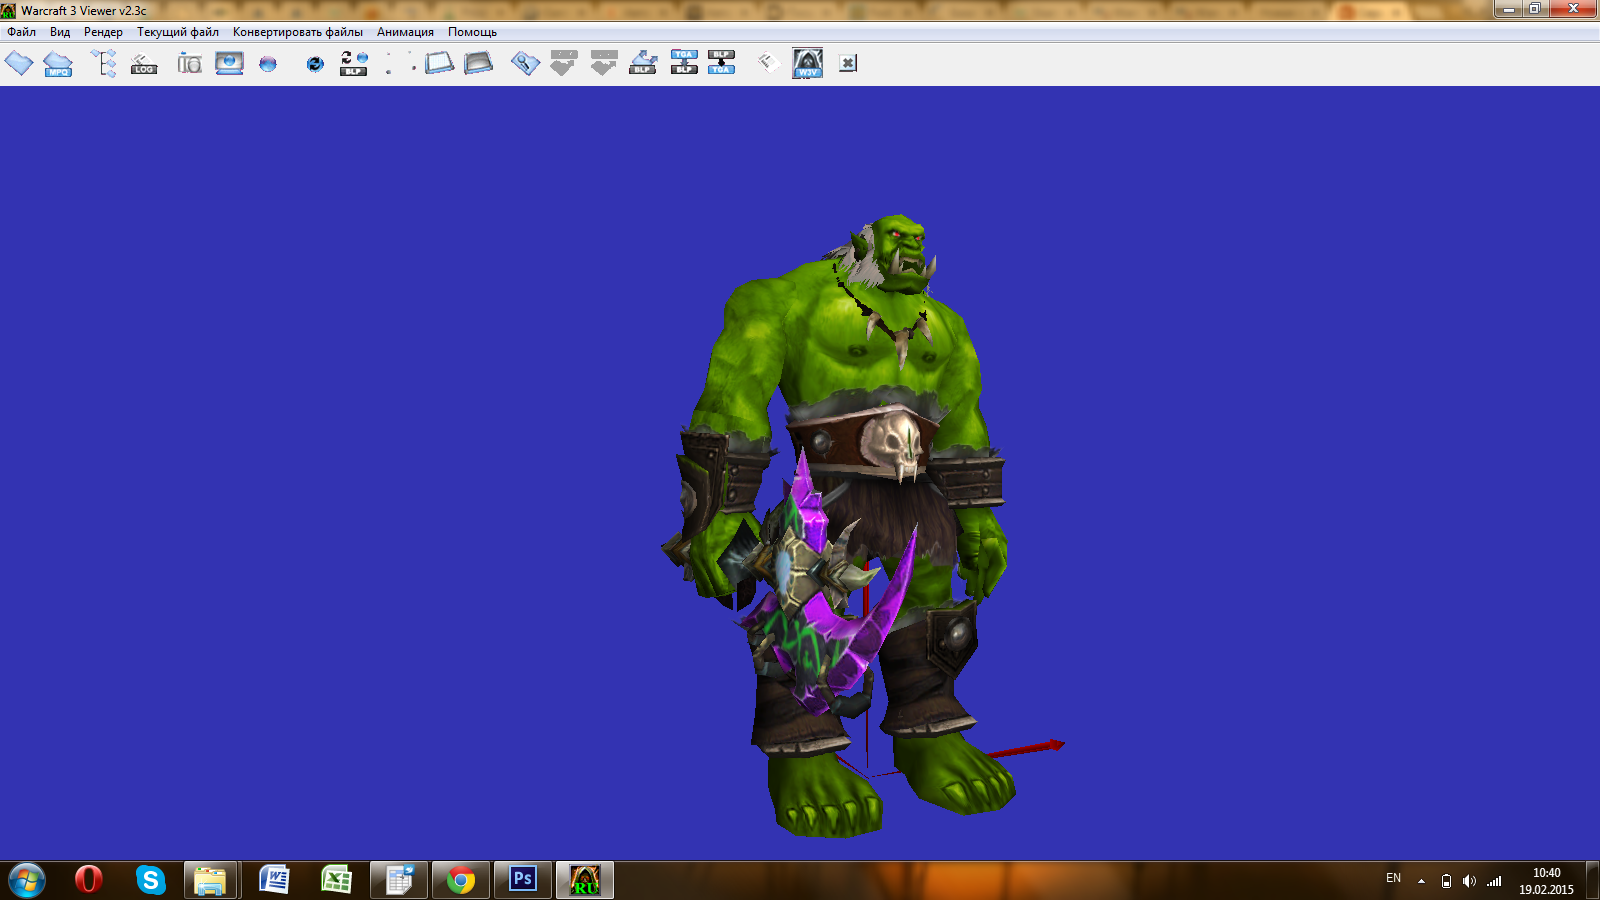Viewport: 1600px width, 900px height.
Task: Click the BLP reload sphere icon
Action: (354, 64)
